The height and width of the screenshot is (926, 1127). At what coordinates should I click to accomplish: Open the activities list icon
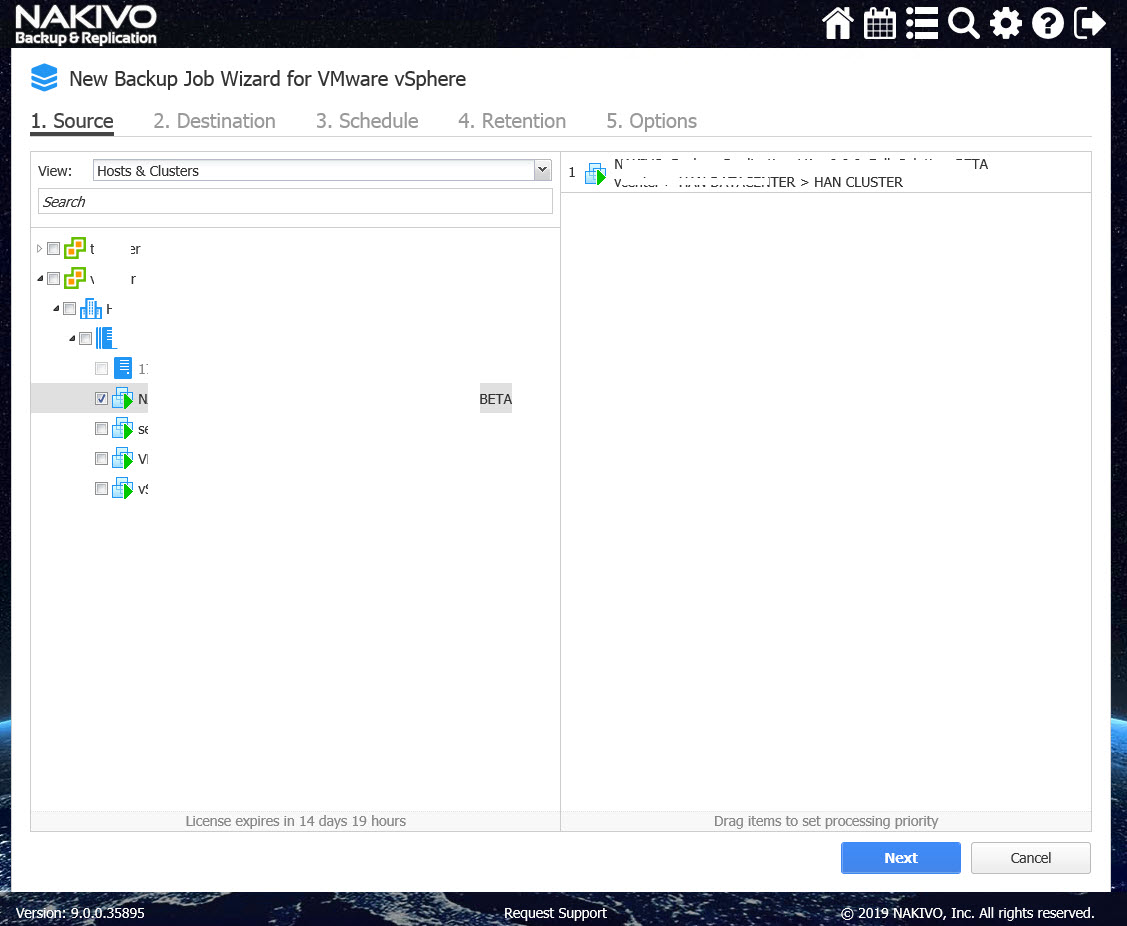coord(921,23)
